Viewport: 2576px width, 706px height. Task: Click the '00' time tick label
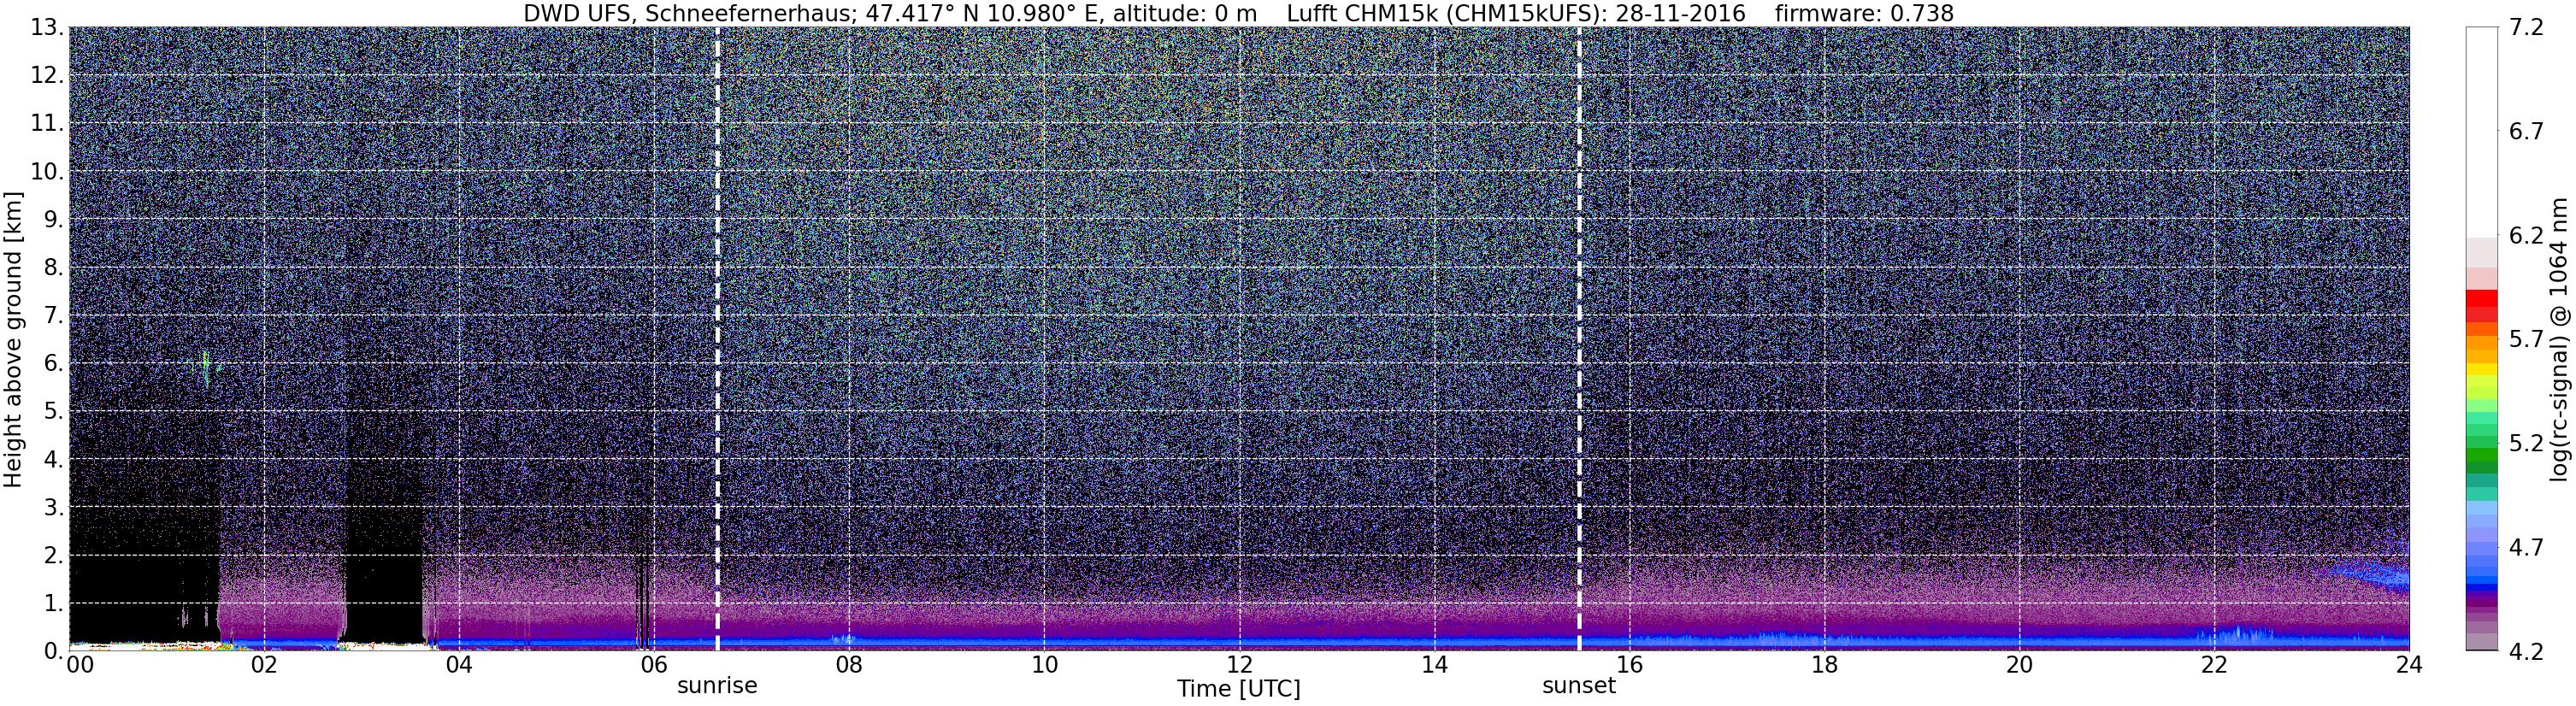81,664
